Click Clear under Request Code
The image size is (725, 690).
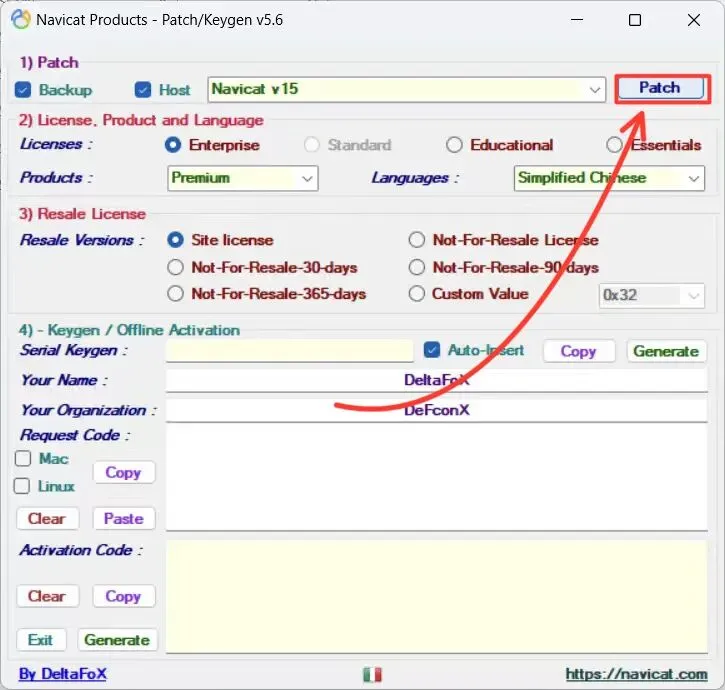(47, 518)
